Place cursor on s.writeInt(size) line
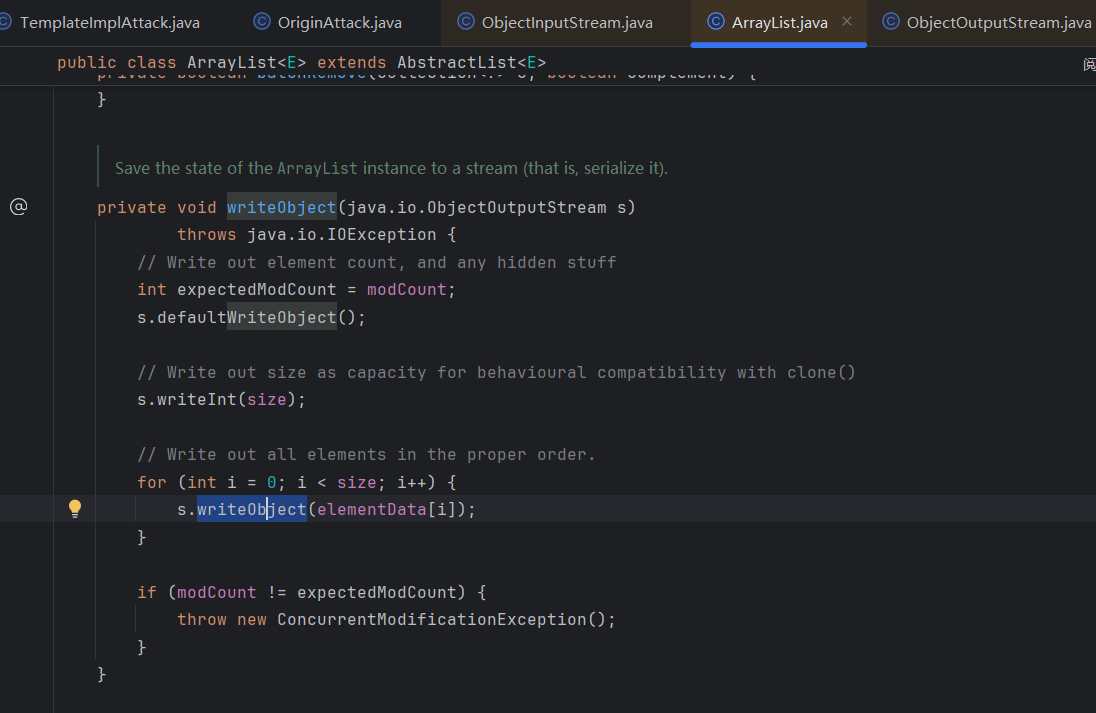The image size is (1096, 713). point(220,400)
